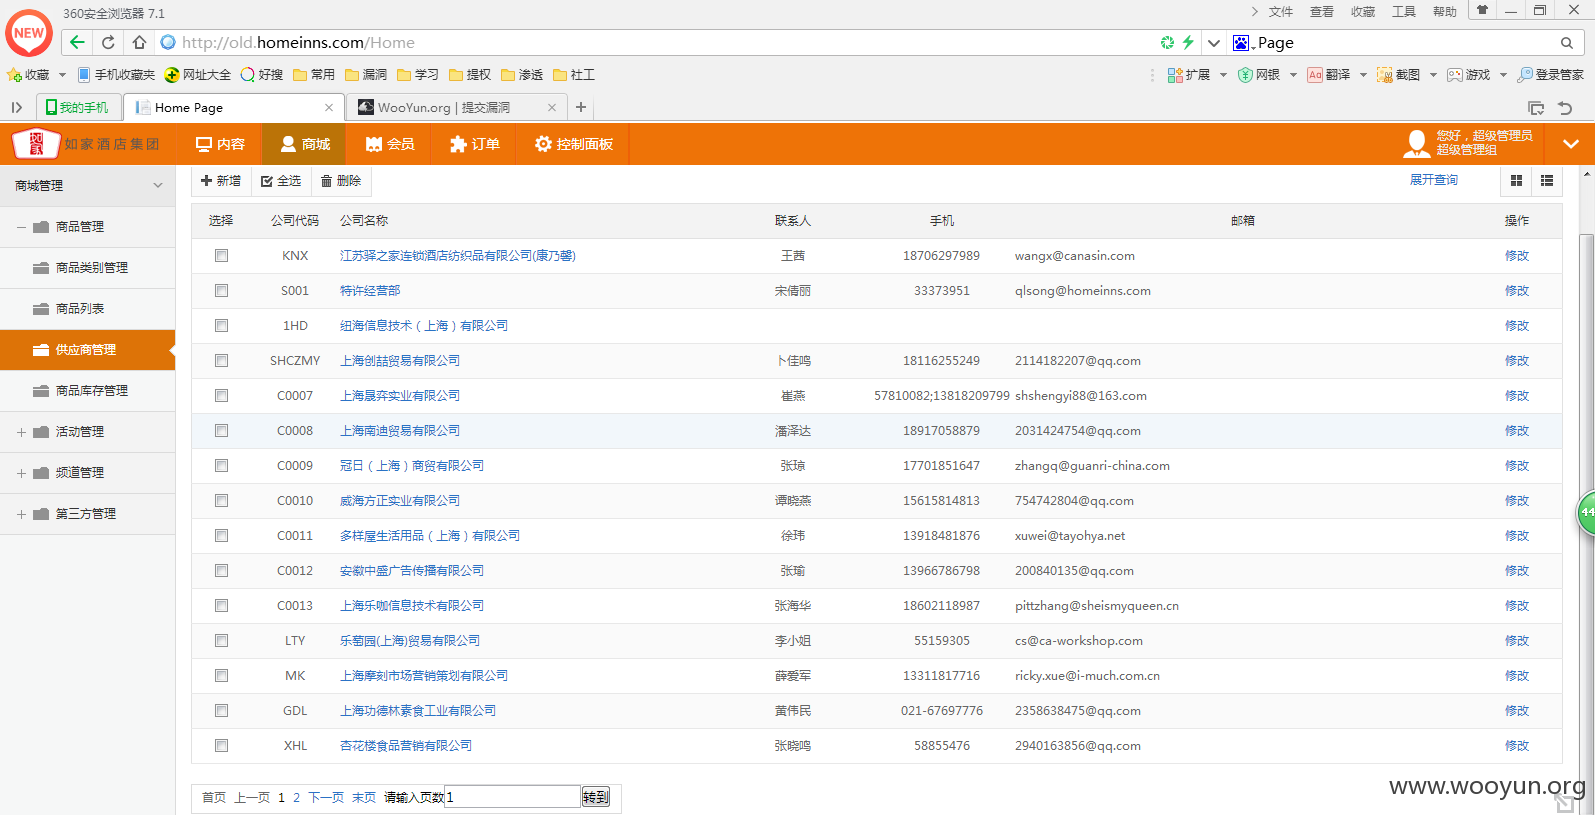The width and height of the screenshot is (1595, 815).
Task: Open the 内容 navigation tab
Action: [220, 144]
